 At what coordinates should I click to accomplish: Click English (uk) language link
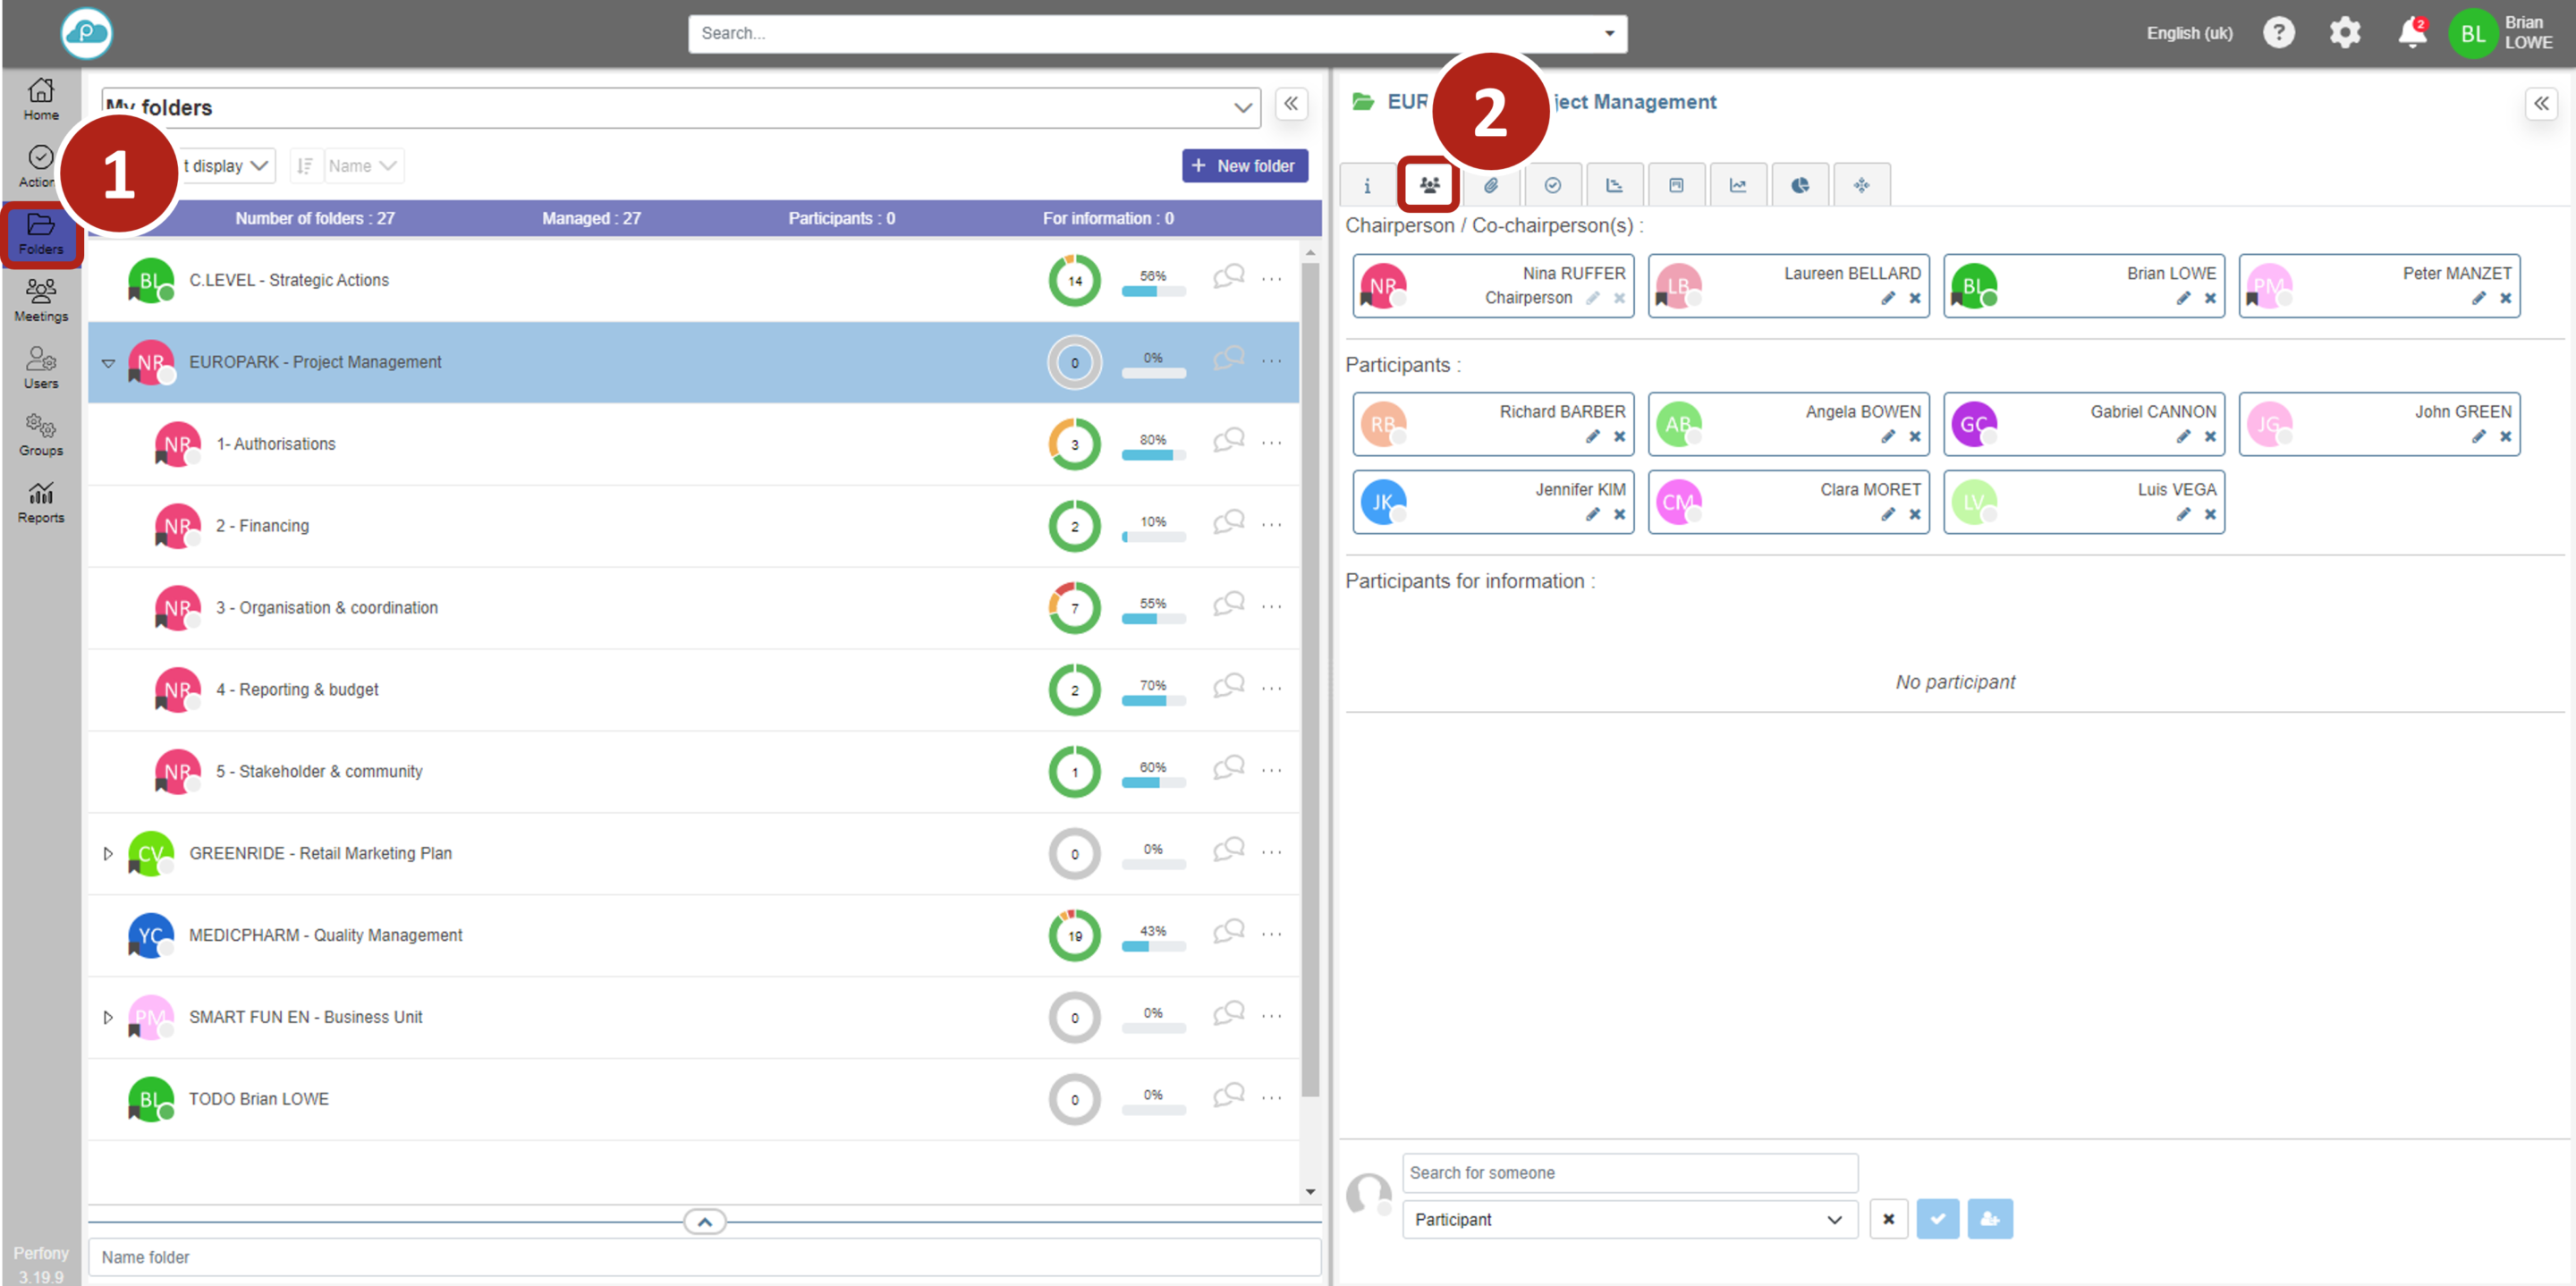[2188, 33]
